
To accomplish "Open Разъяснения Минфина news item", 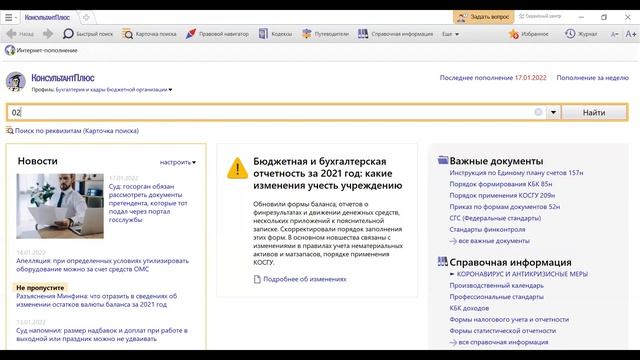I will click(97, 300).
